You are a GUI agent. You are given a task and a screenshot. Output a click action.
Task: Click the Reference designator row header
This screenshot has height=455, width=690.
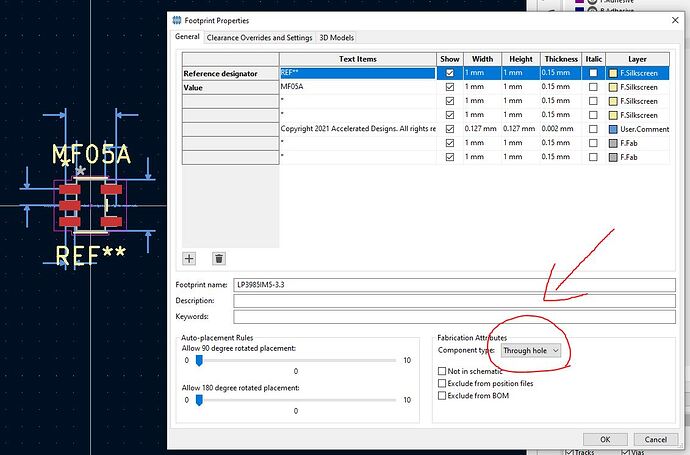click(231, 73)
